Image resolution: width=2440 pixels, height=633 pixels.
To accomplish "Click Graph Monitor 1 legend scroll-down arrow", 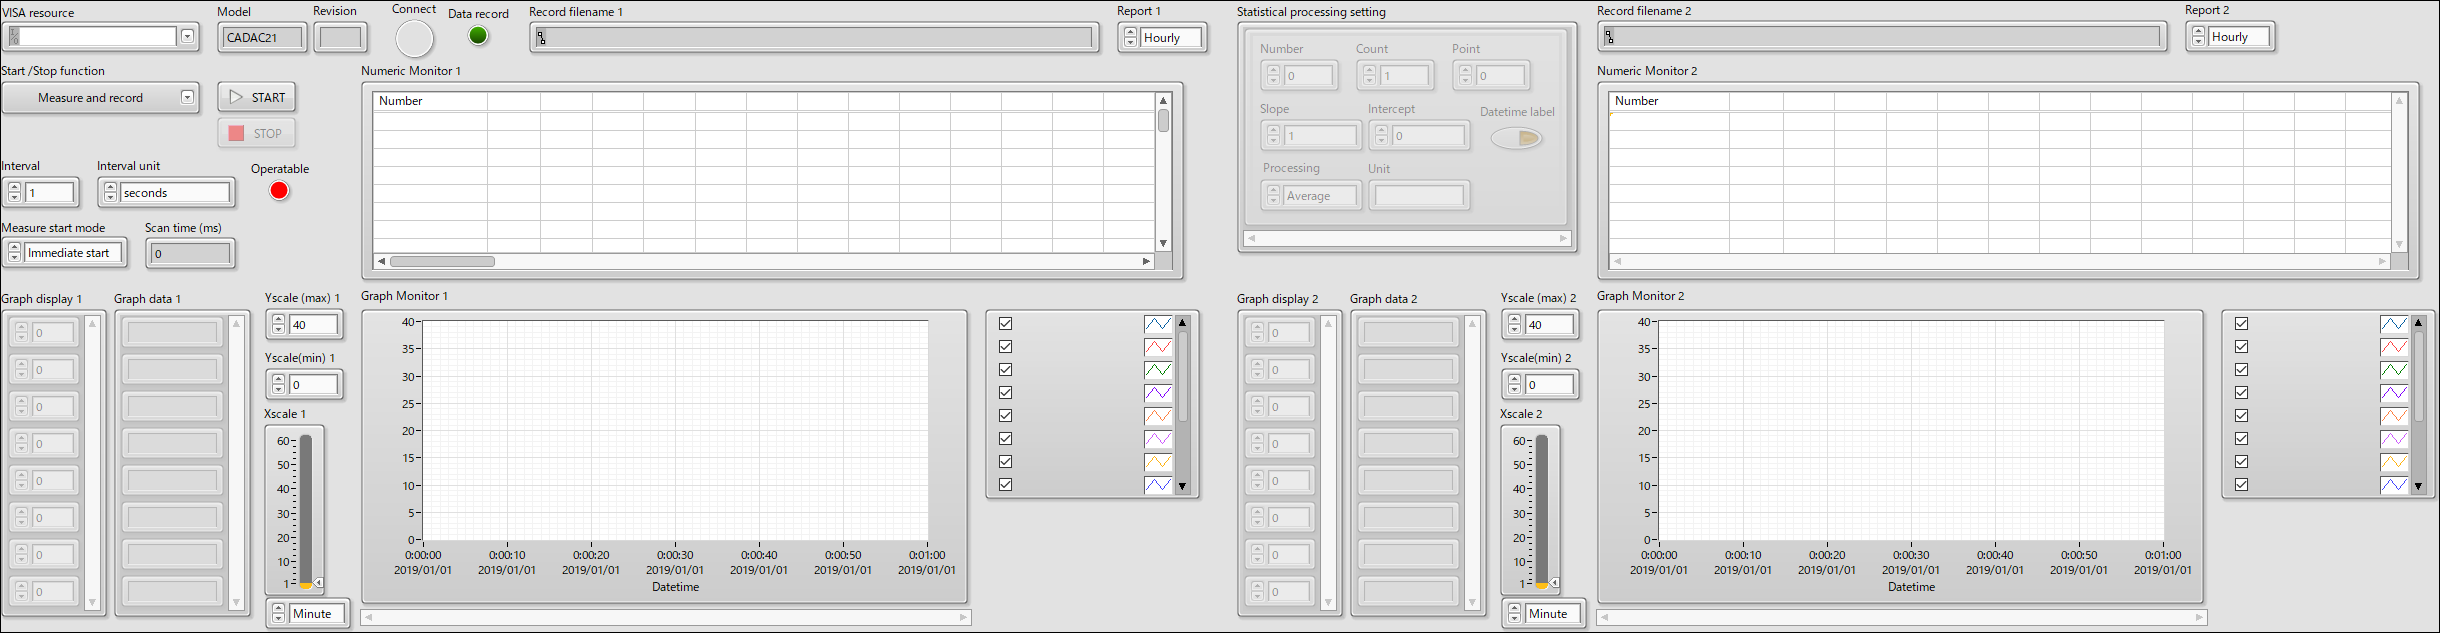I will [1182, 487].
